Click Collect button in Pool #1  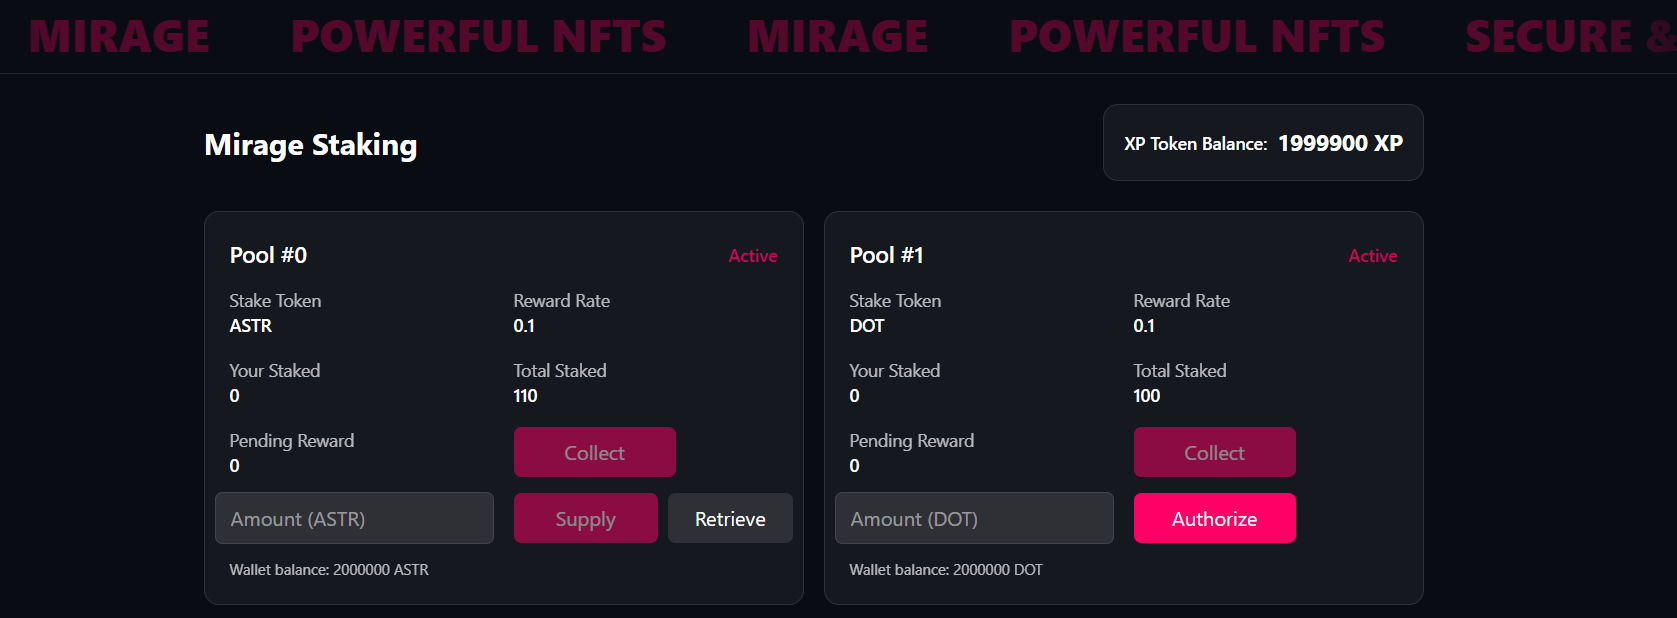click(x=1214, y=452)
